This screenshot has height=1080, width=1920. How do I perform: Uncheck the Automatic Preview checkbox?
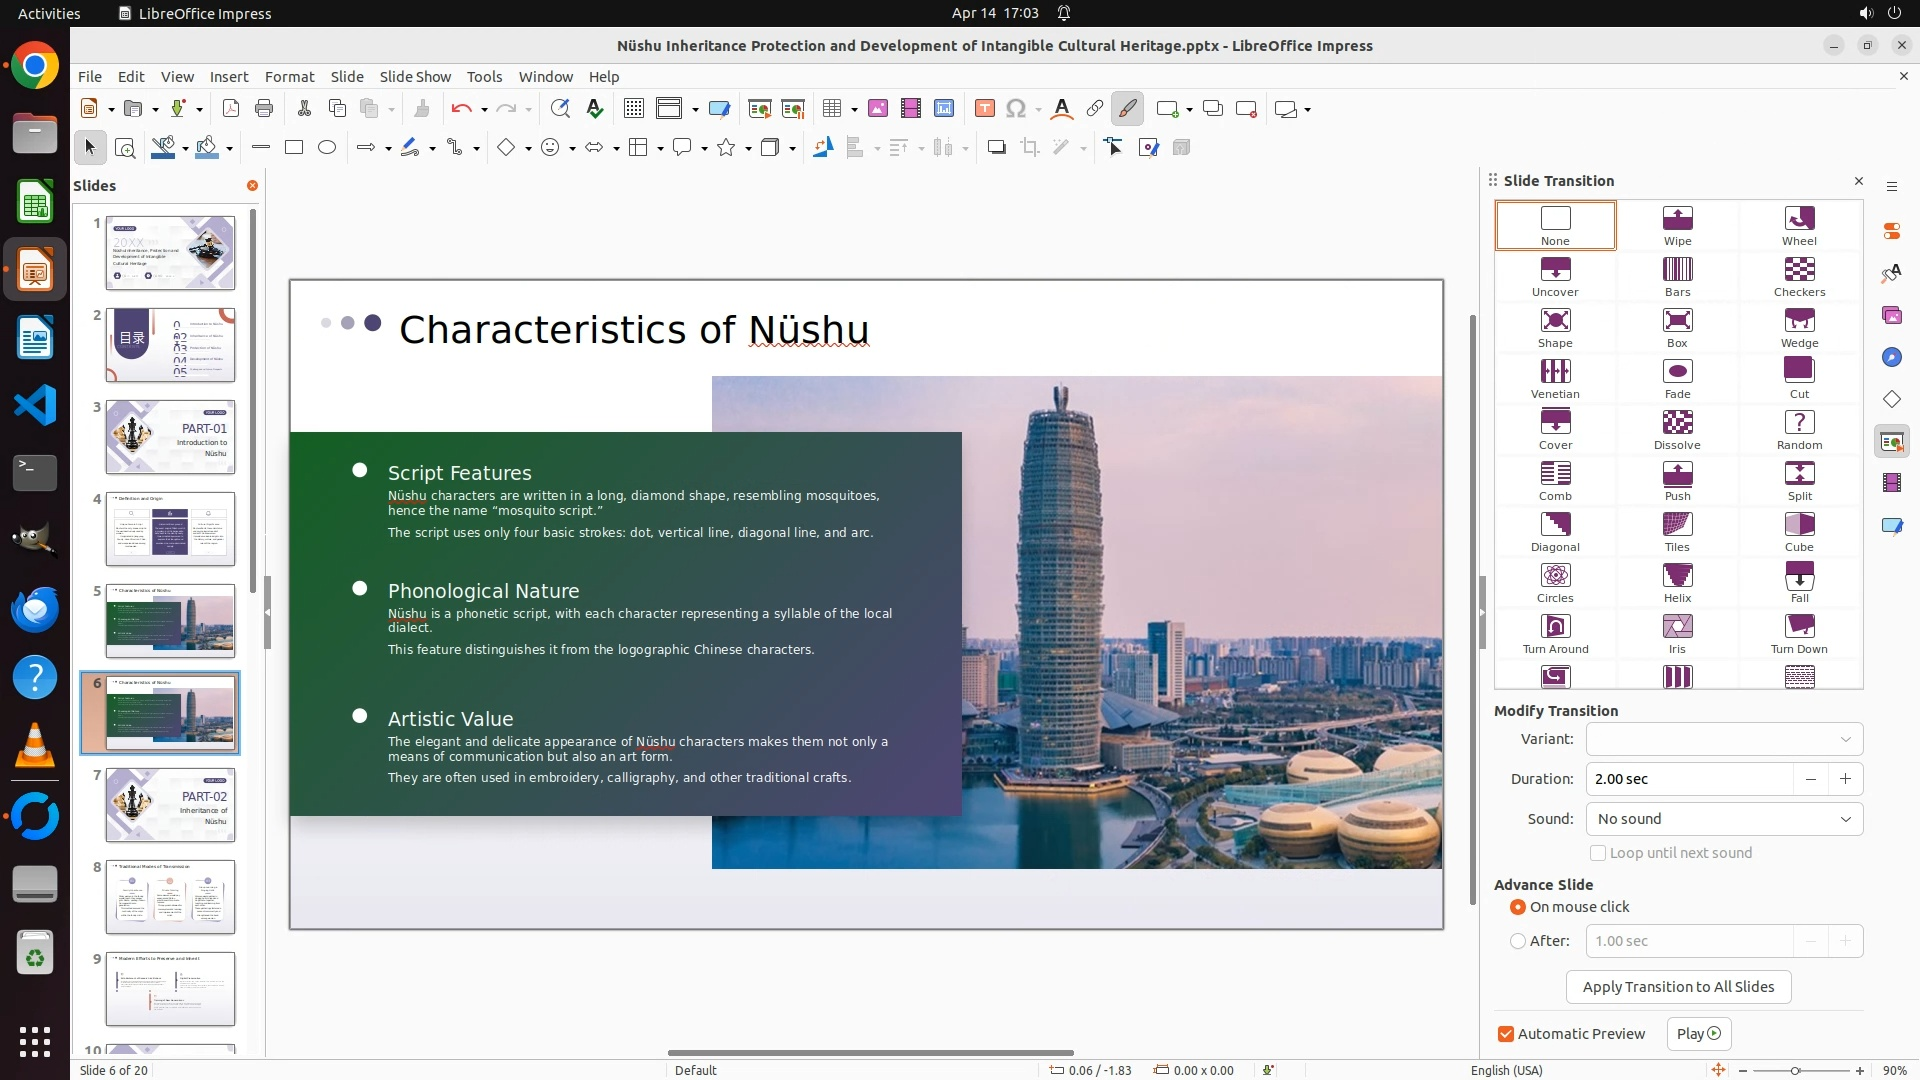[1506, 1034]
